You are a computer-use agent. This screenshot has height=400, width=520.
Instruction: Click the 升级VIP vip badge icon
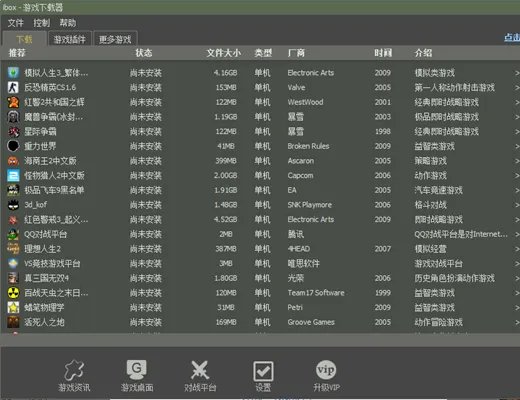point(326,370)
